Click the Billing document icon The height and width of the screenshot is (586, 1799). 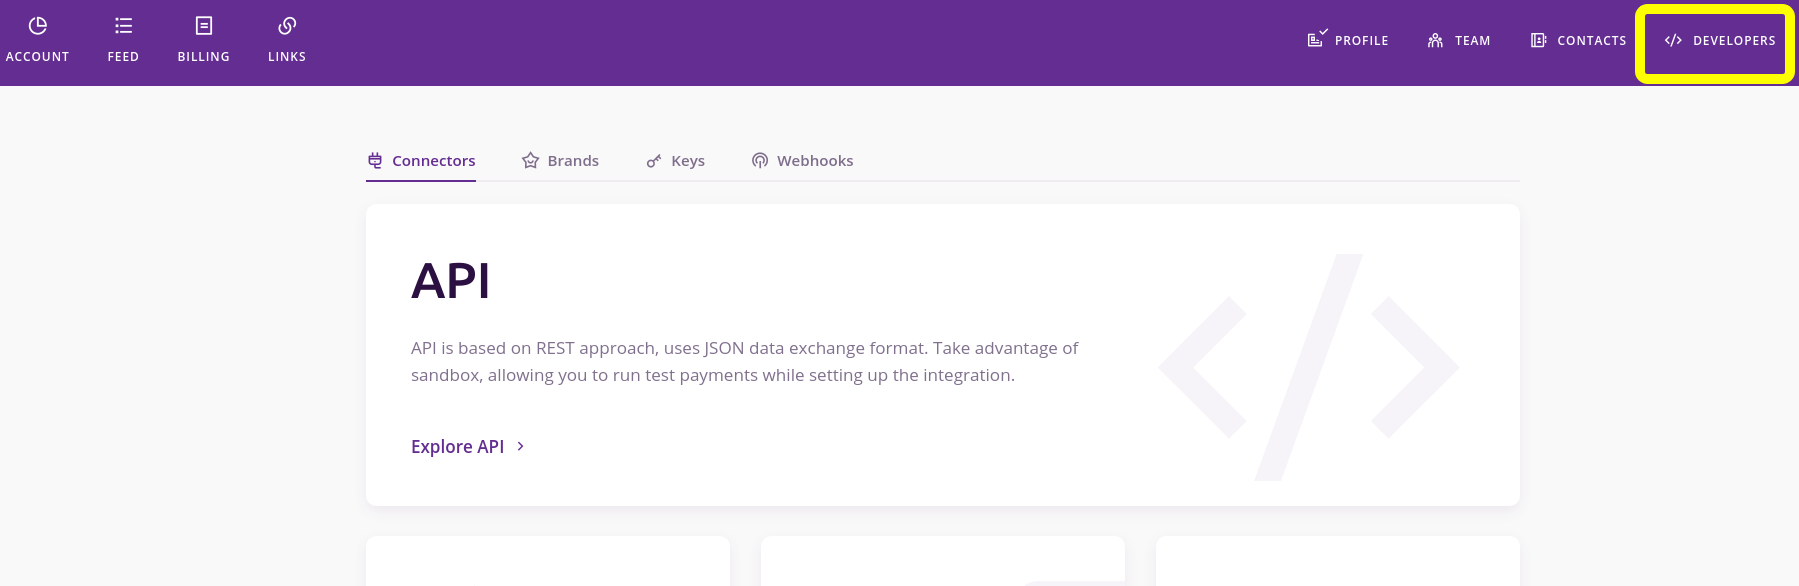click(204, 26)
